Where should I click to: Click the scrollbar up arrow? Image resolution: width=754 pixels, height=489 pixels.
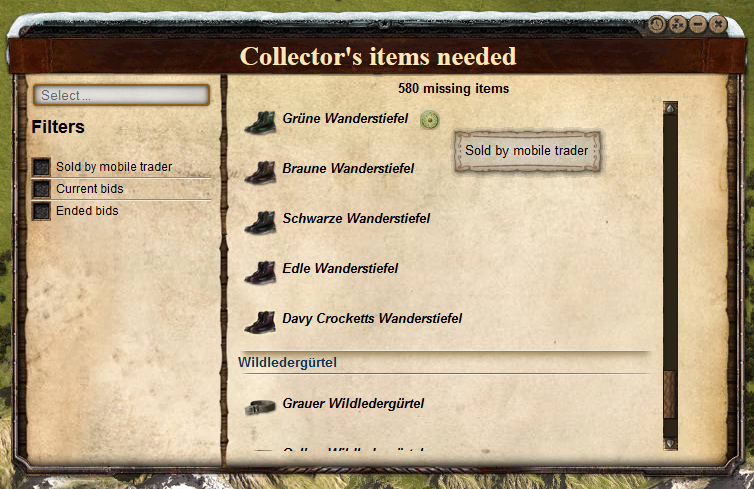click(670, 109)
